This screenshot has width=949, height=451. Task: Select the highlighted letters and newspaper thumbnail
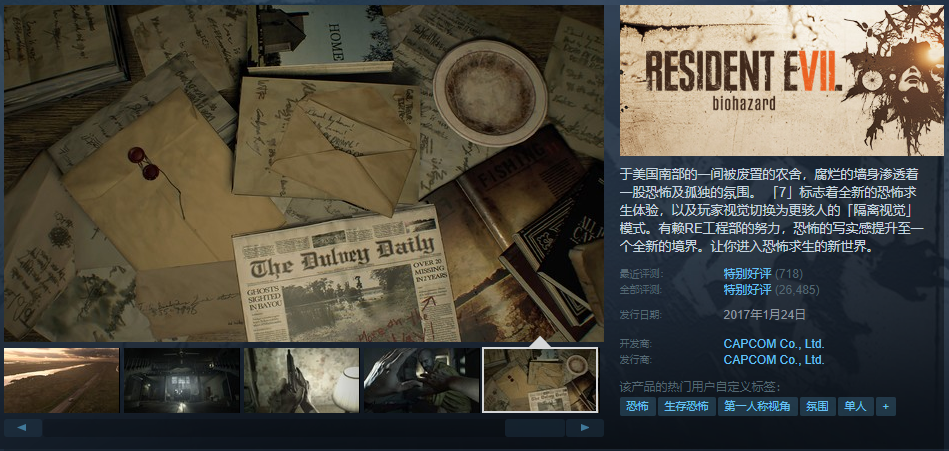click(540, 380)
